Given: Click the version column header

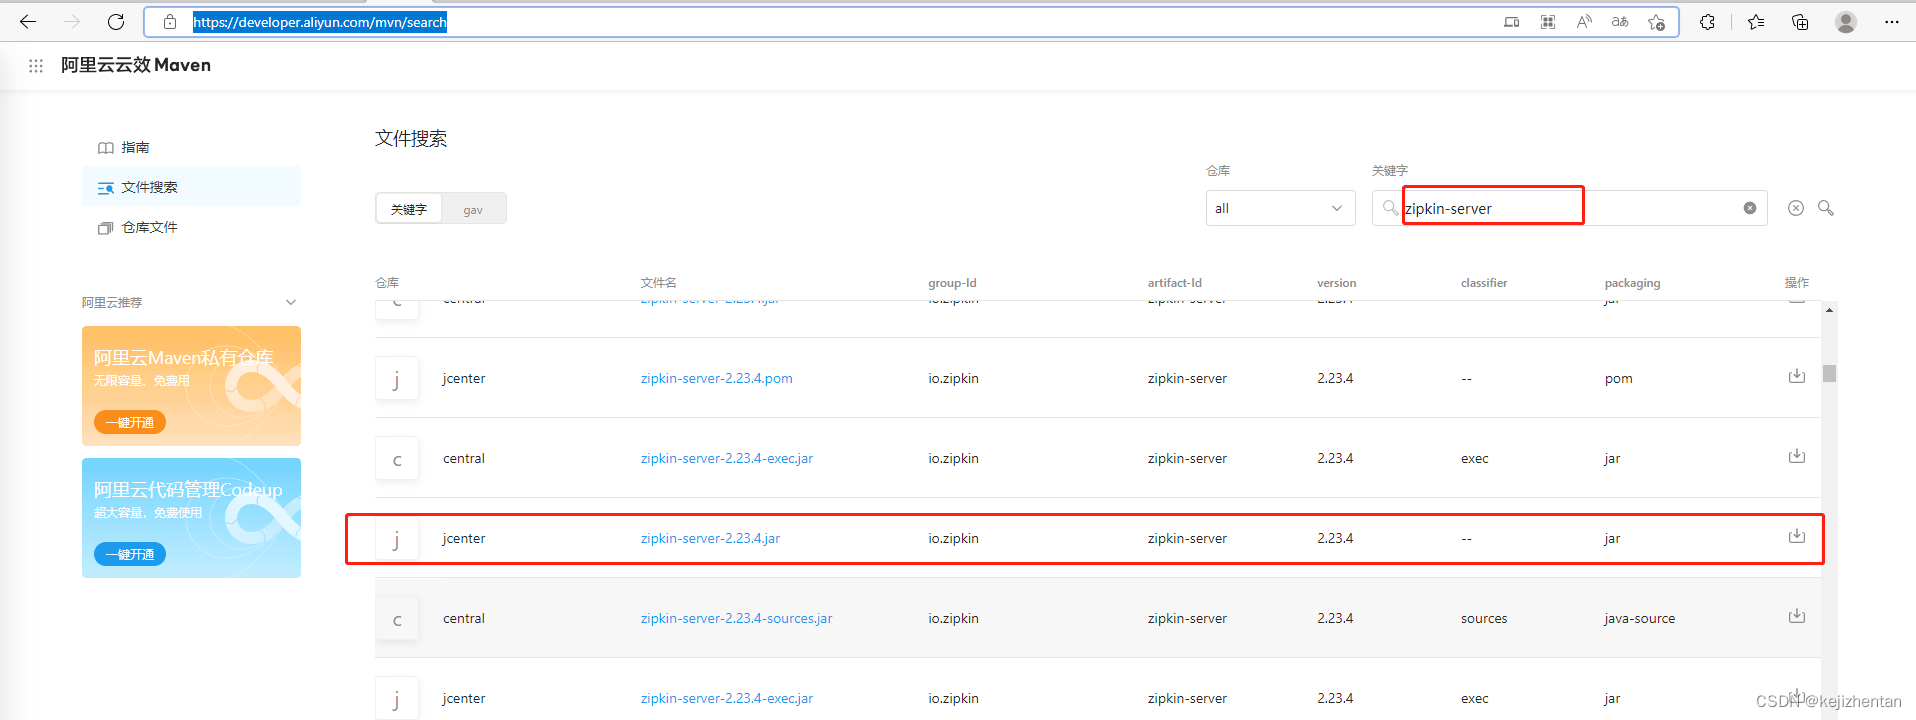Looking at the screenshot, I should click(1337, 283).
